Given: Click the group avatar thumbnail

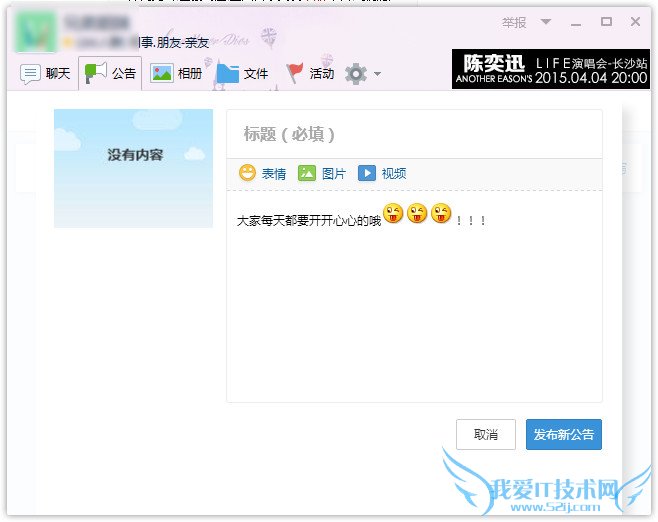Looking at the screenshot, I should pyautogui.click(x=36, y=32).
